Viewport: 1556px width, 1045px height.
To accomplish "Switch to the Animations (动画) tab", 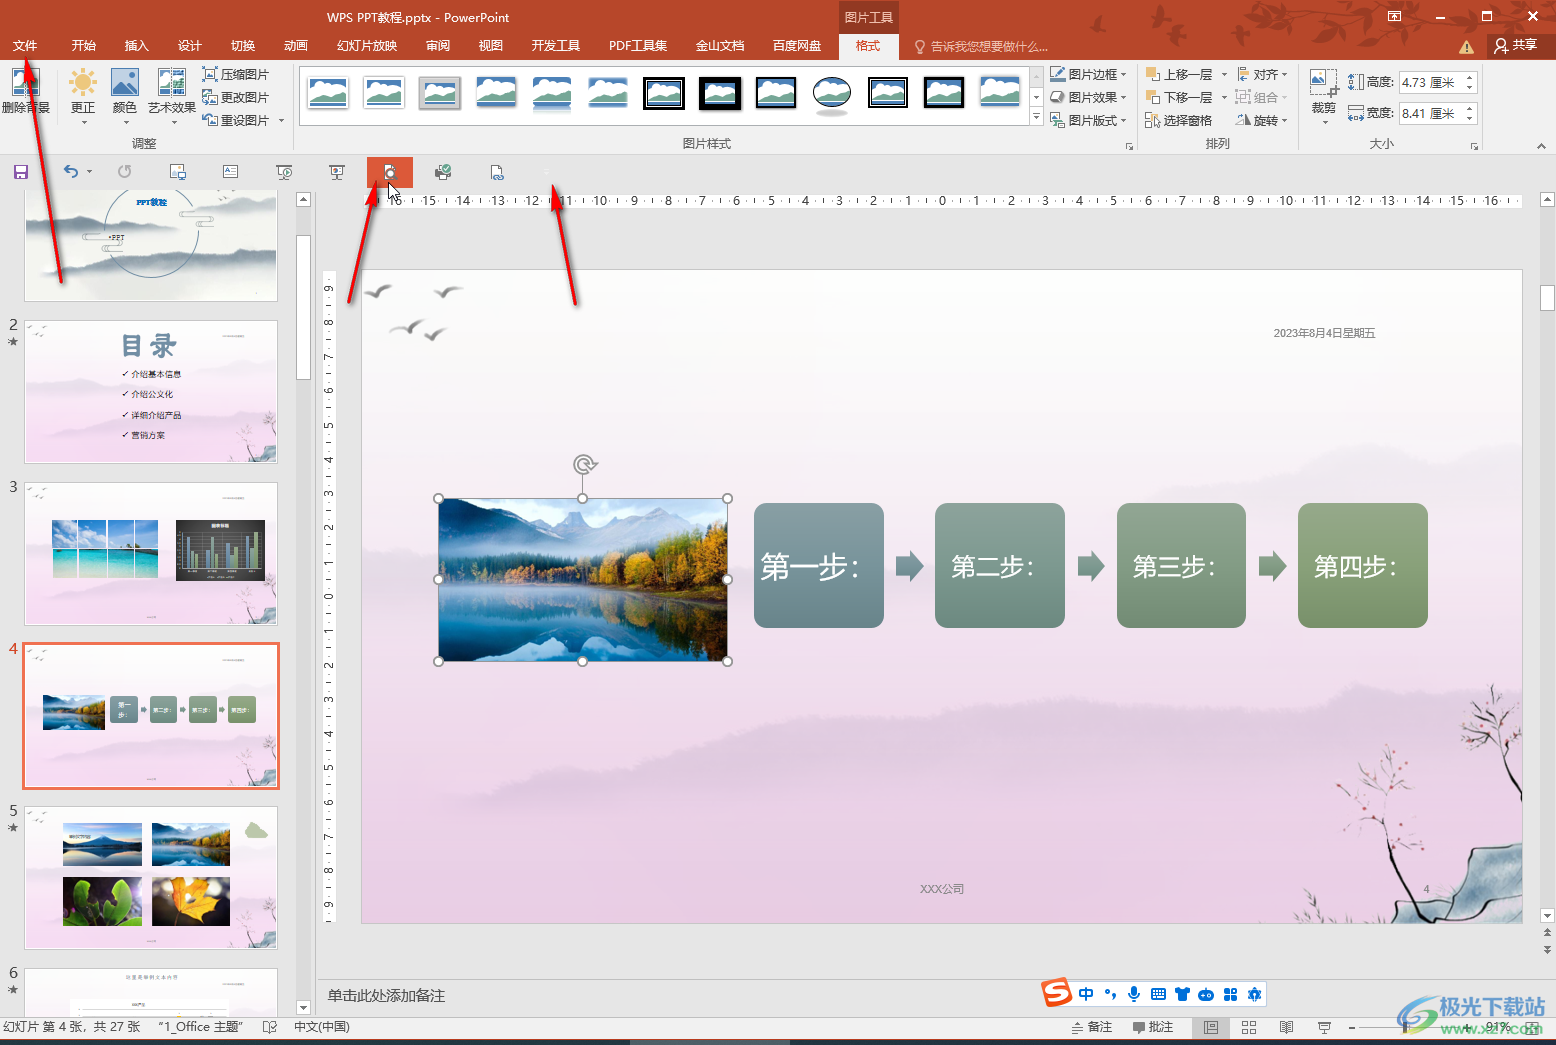I will coord(296,46).
